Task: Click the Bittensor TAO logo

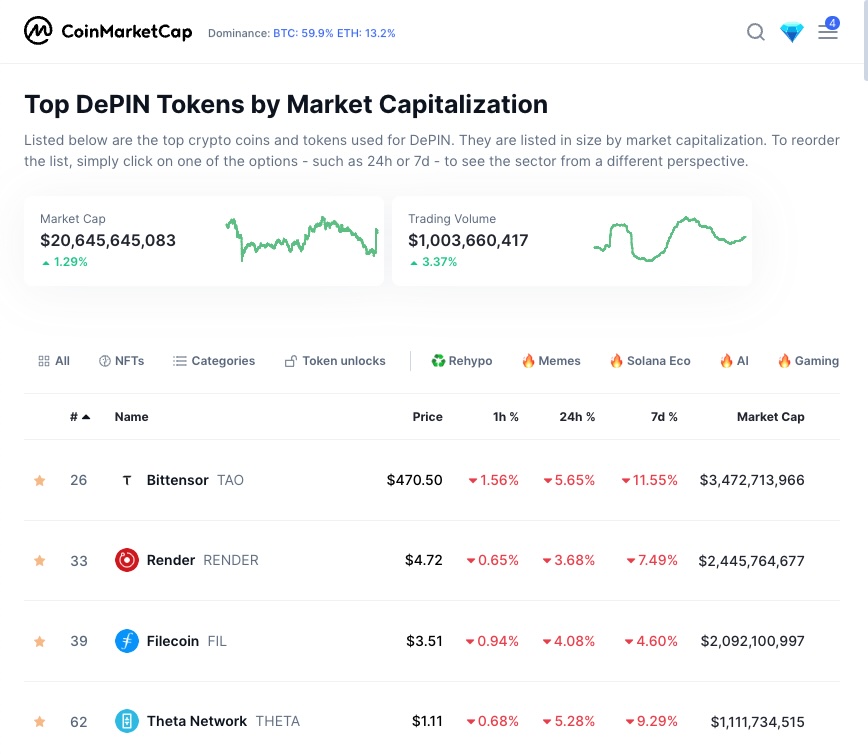Action: click(x=127, y=480)
